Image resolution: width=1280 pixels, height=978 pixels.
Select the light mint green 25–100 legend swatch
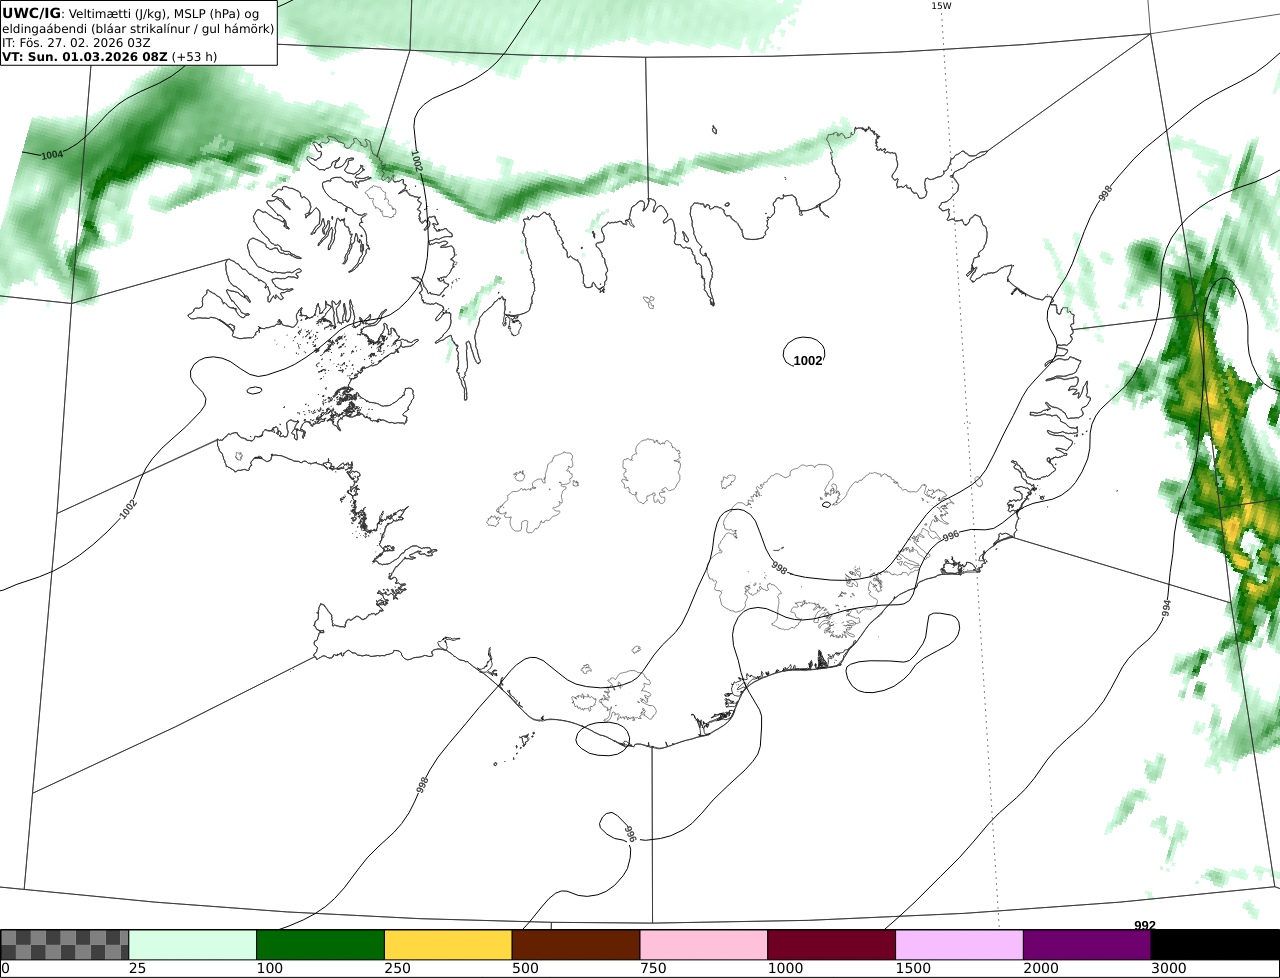pos(193,945)
